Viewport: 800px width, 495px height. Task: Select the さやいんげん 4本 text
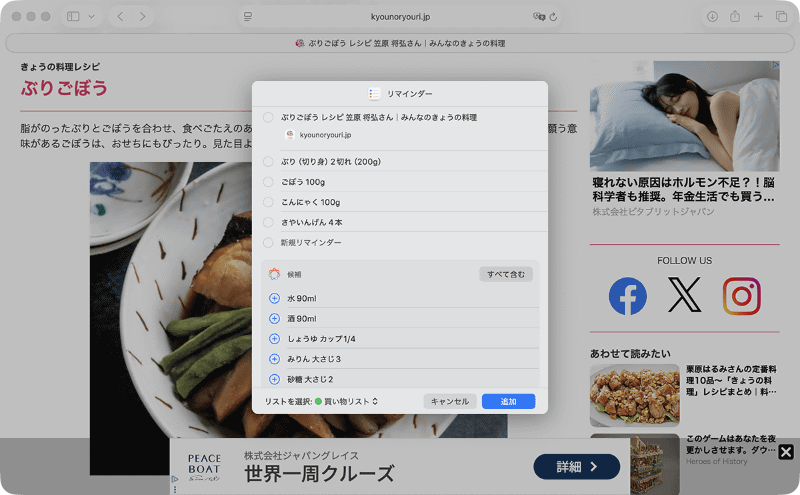coord(312,222)
